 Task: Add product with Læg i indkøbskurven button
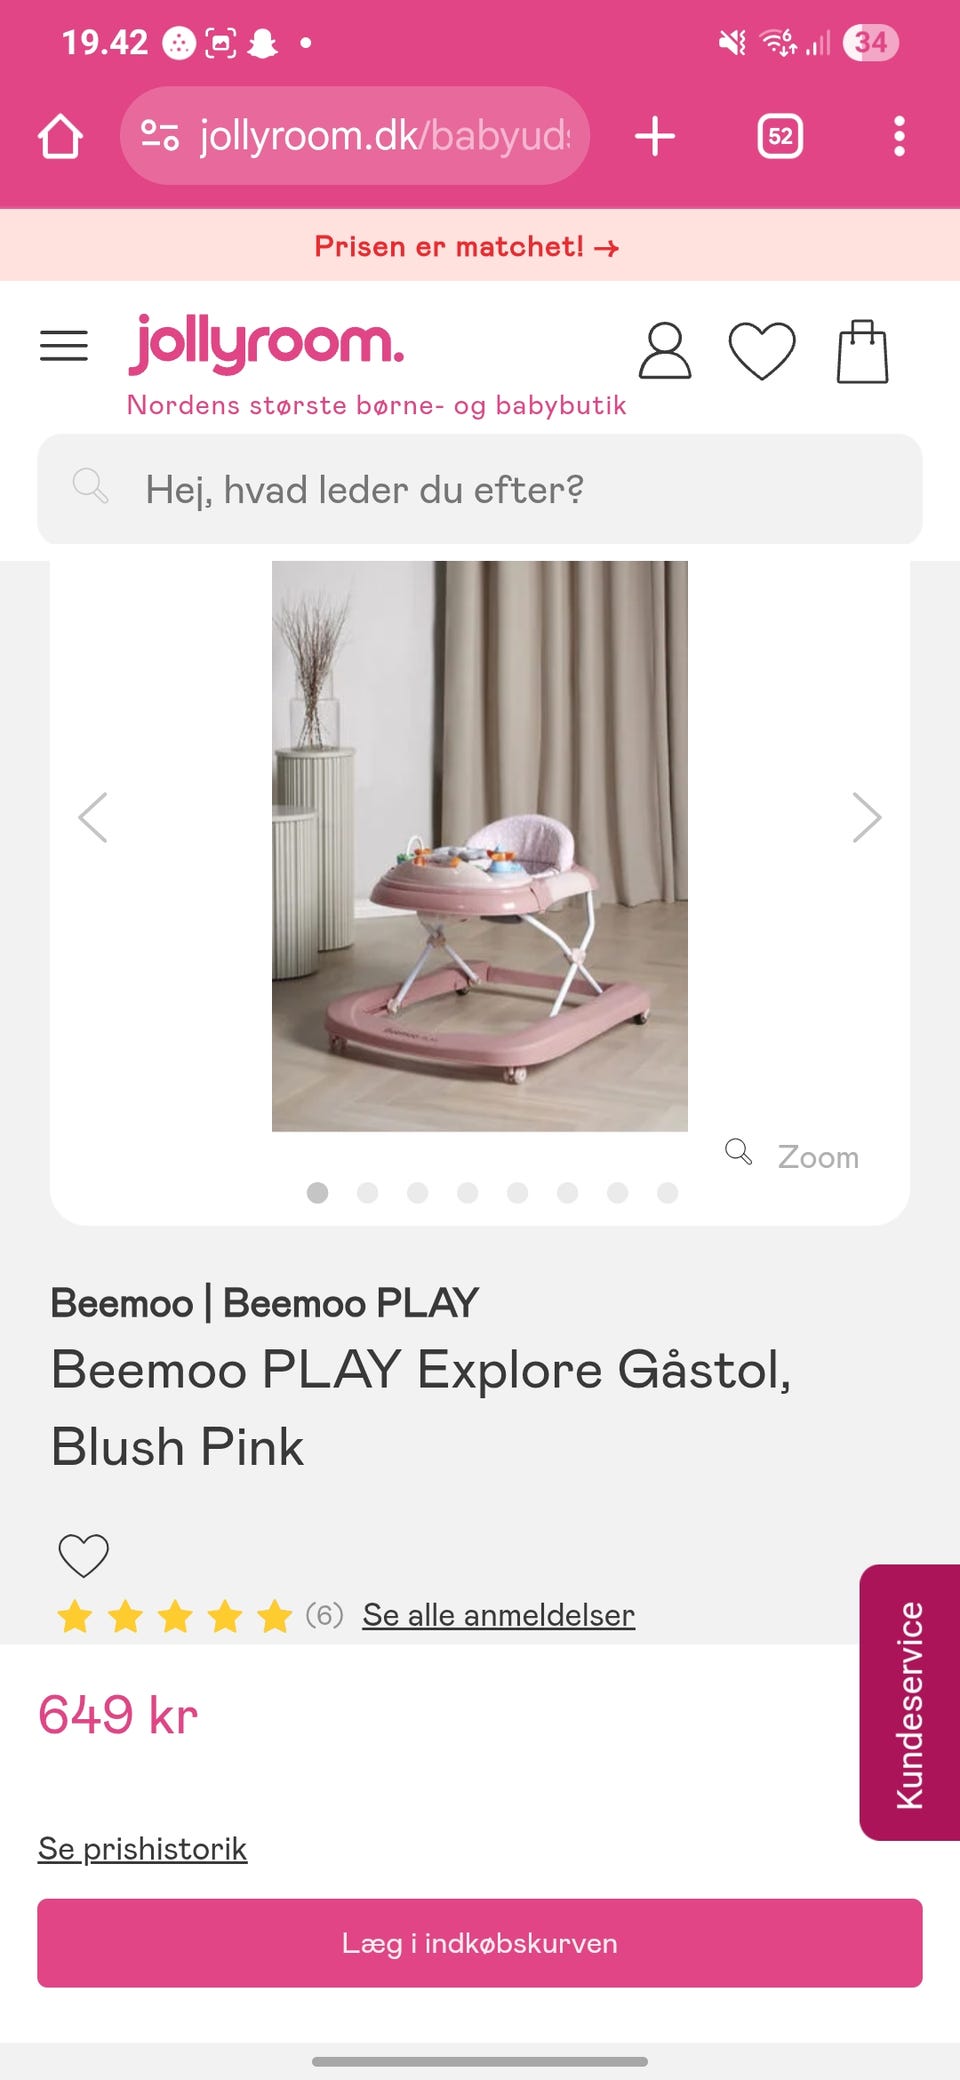[x=480, y=1943]
